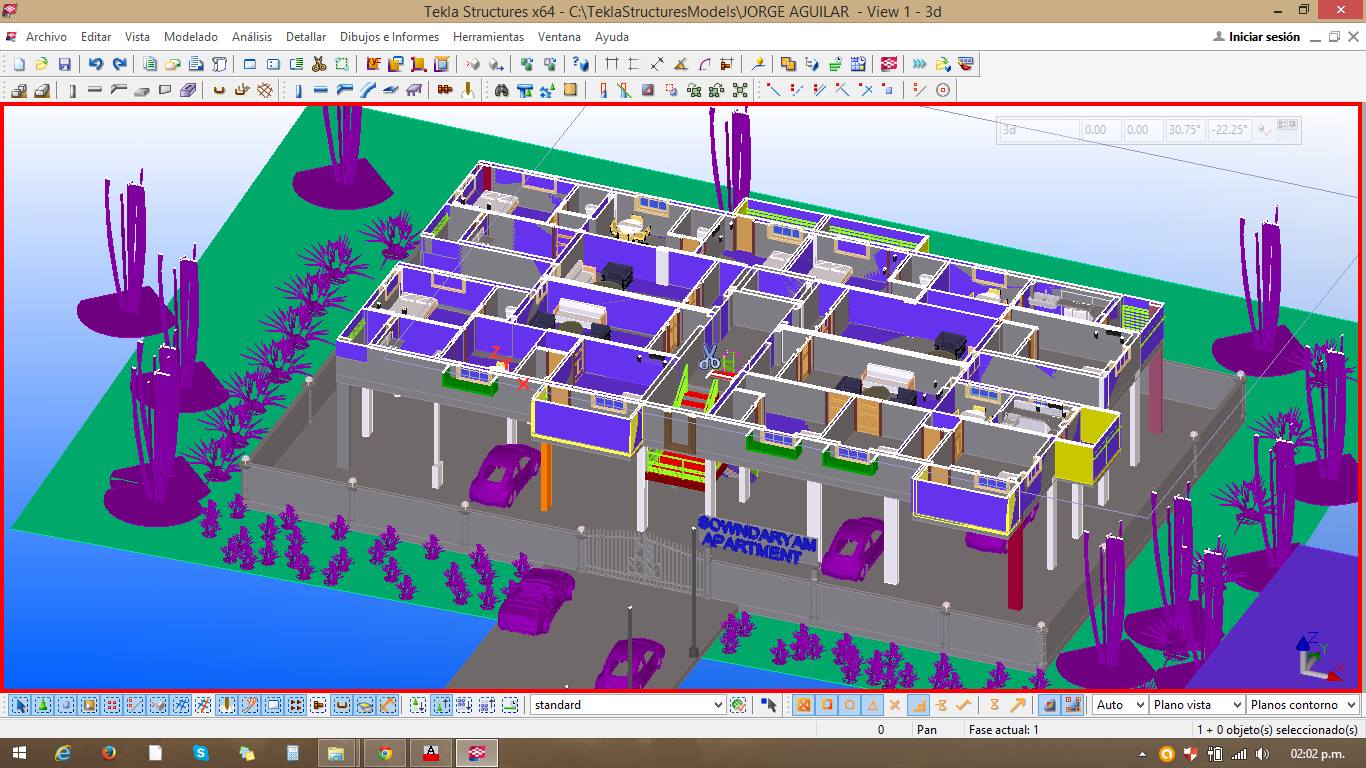Click Iniciar sesión link

point(1263,37)
